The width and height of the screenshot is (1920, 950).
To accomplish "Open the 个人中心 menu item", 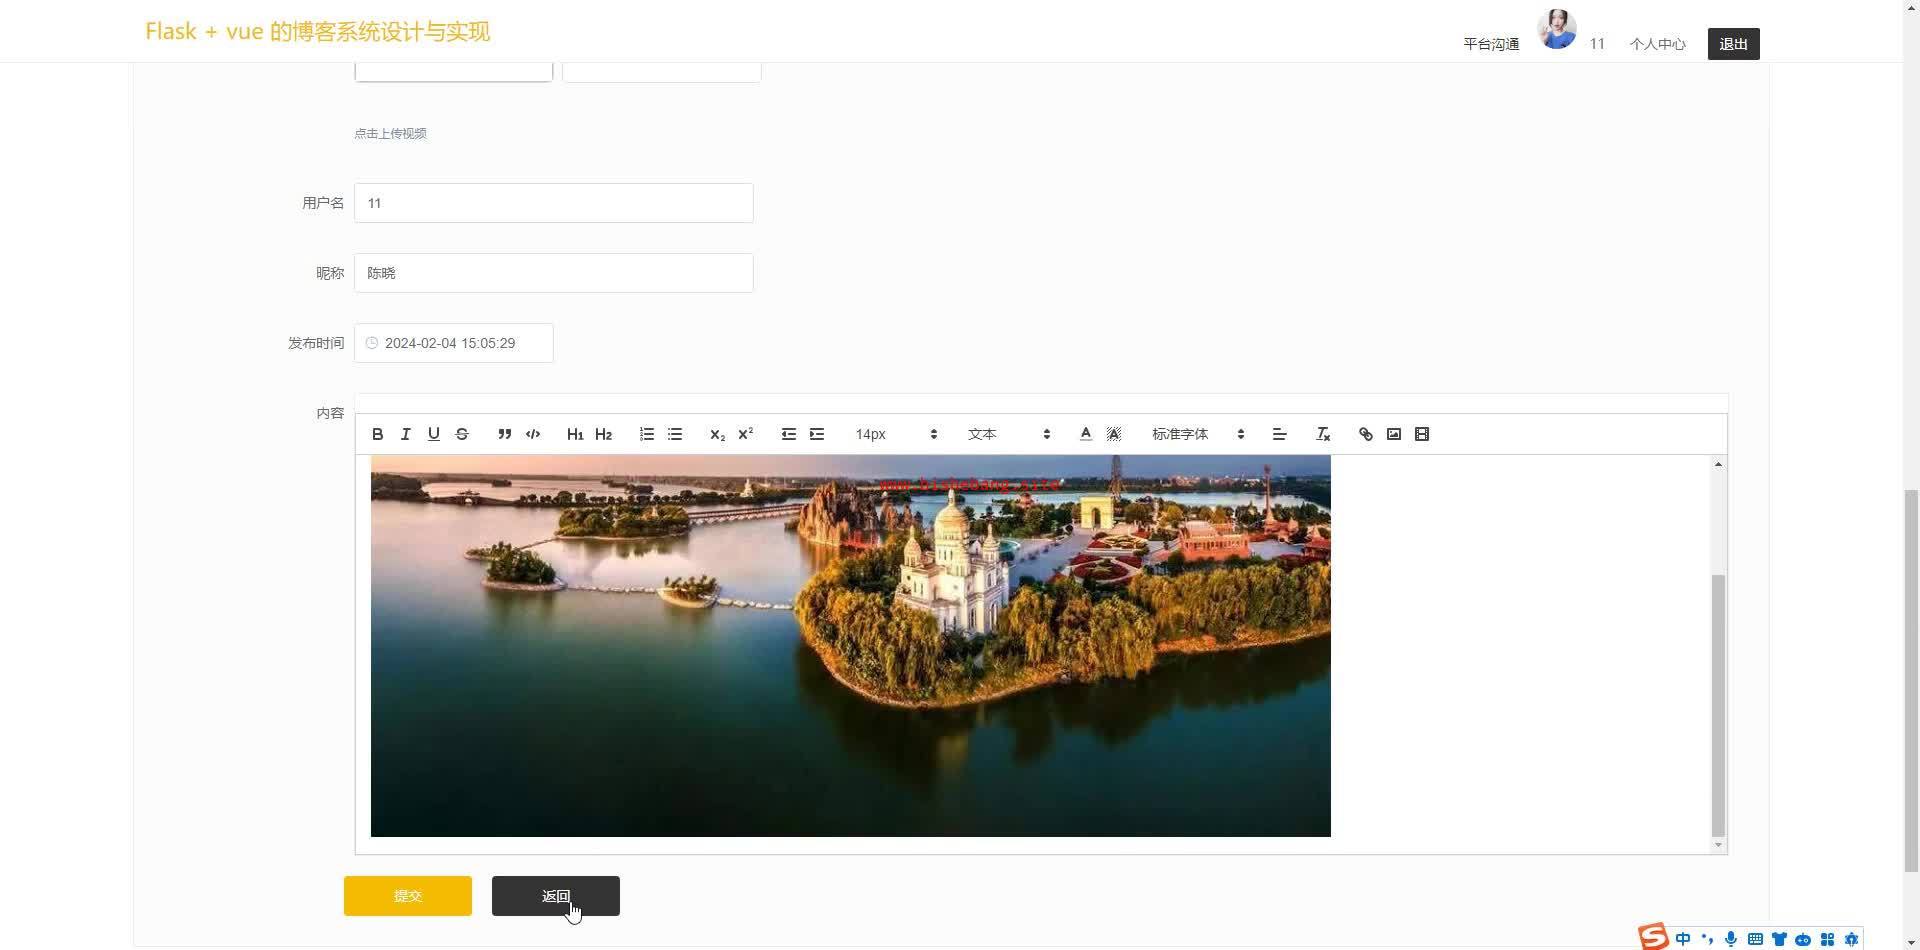I will point(1657,44).
